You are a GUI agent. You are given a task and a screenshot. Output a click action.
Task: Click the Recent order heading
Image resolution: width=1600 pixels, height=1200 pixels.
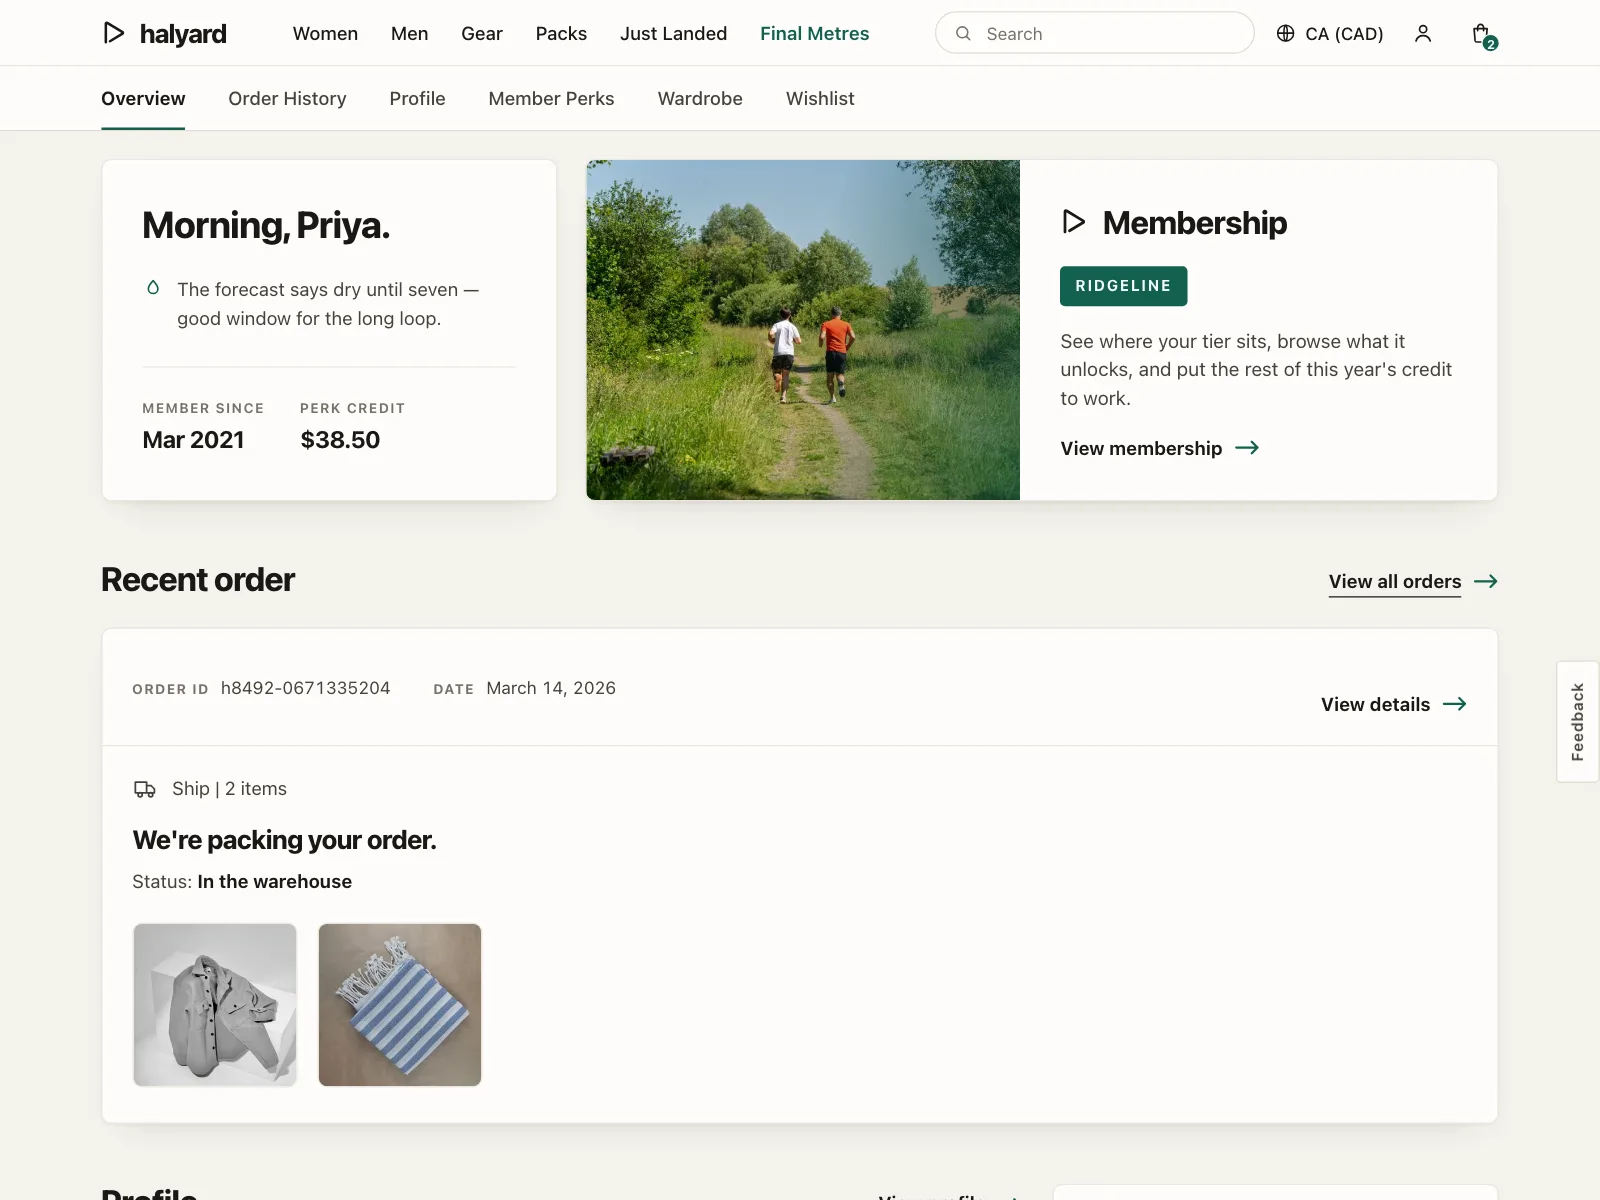point(198,580)
